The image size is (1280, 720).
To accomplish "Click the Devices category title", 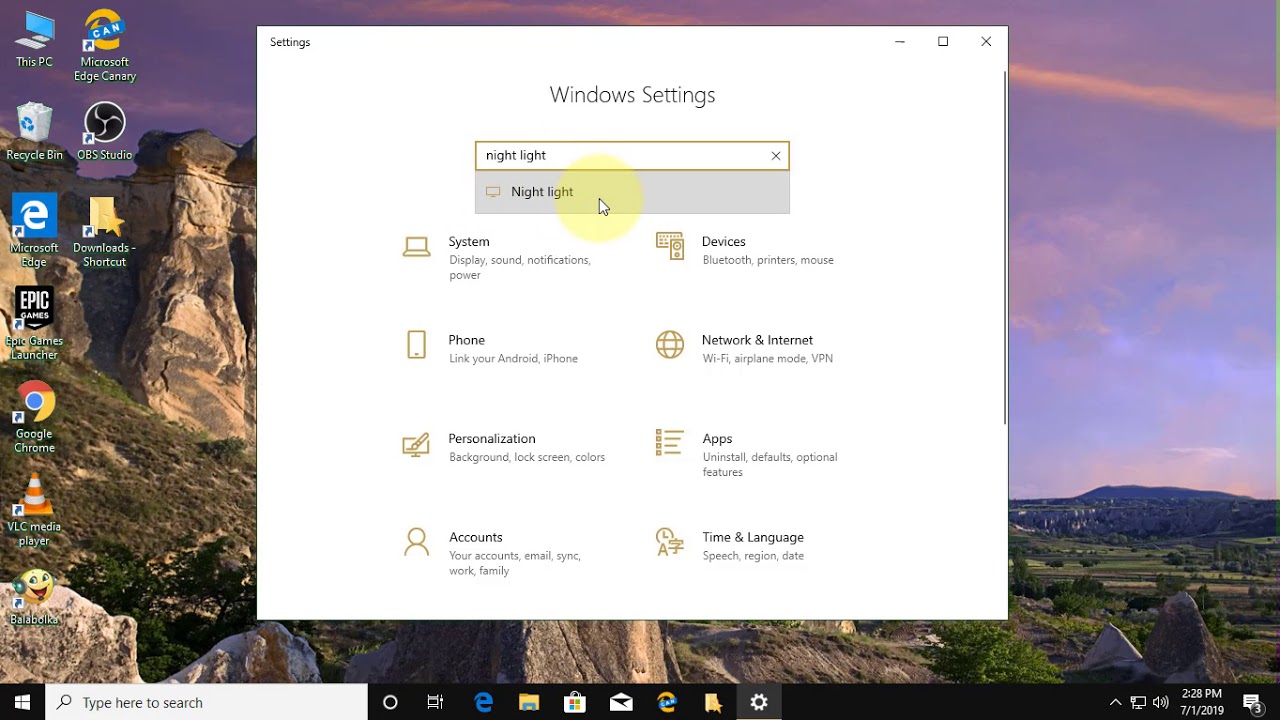I will (724, 241).
